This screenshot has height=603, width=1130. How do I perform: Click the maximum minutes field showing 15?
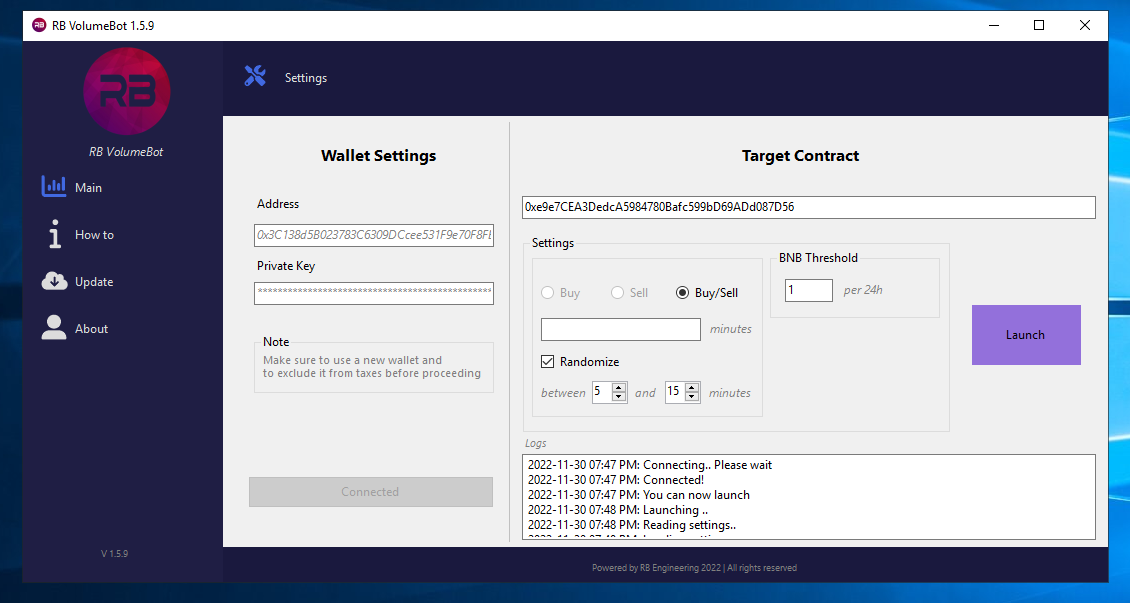coord(675,393)
